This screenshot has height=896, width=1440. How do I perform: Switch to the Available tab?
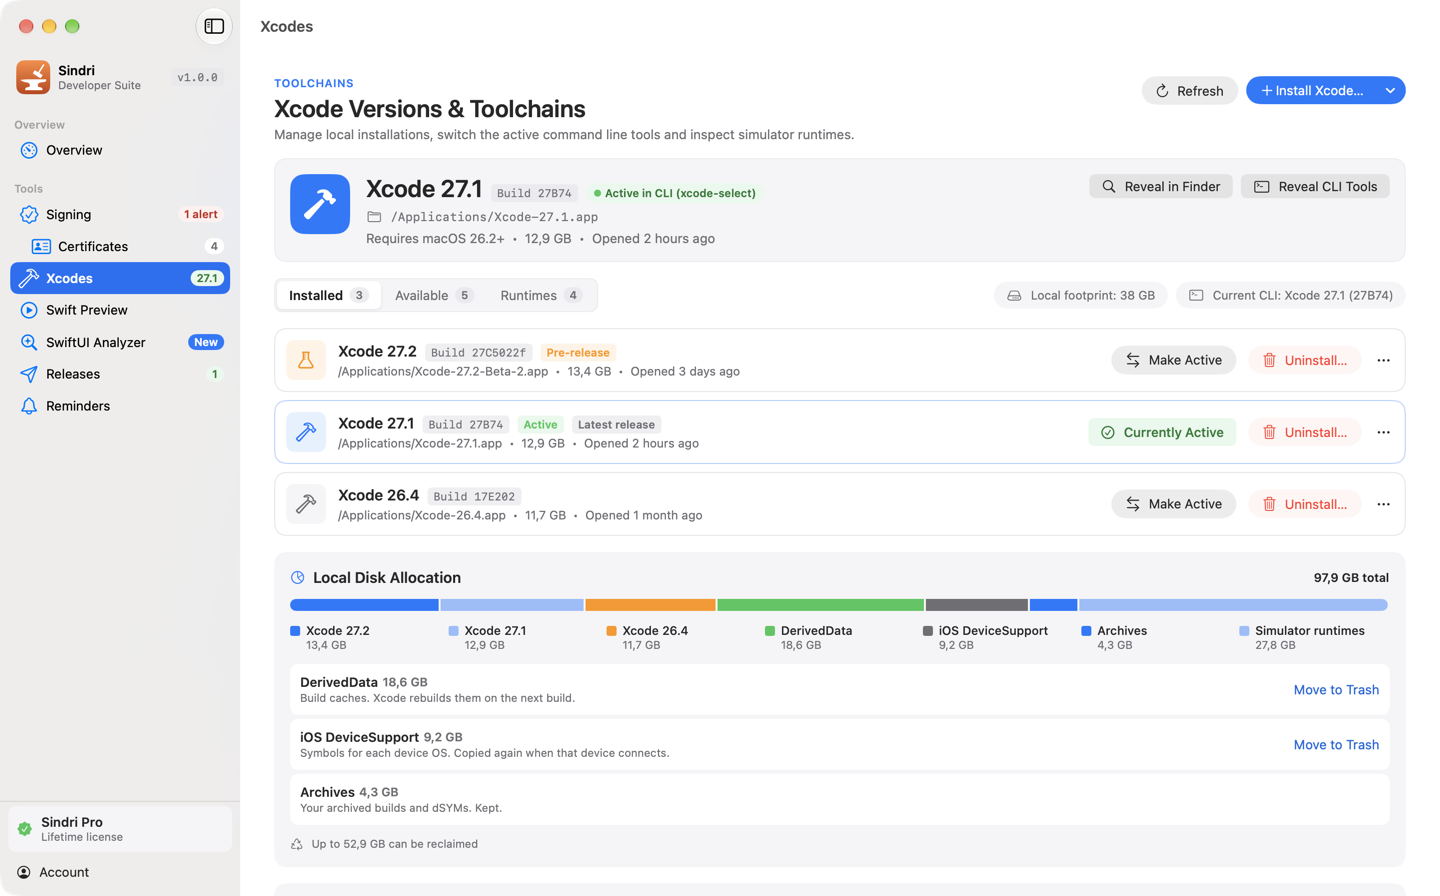[433, 295]
